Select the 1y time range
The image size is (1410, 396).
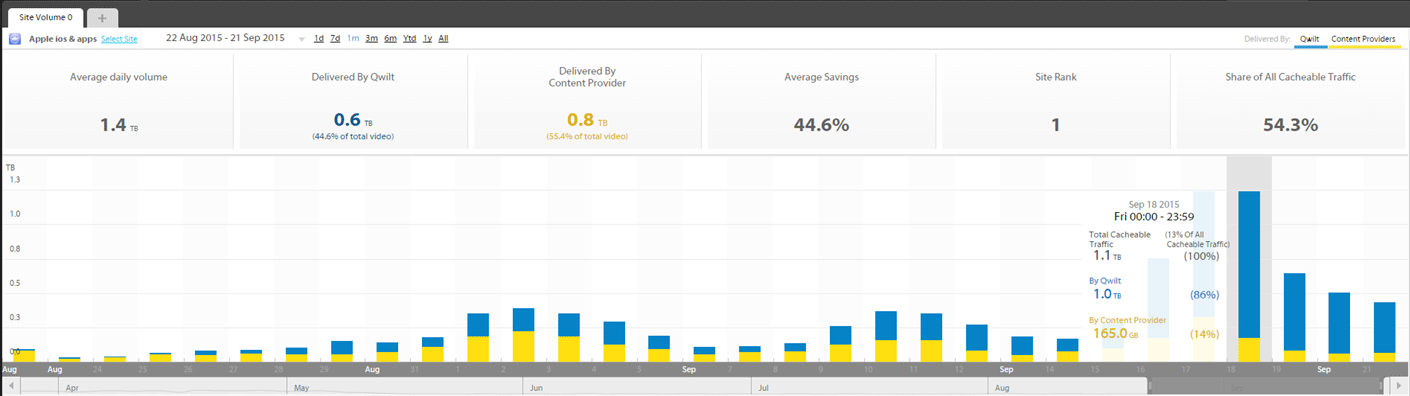(427, 39)
